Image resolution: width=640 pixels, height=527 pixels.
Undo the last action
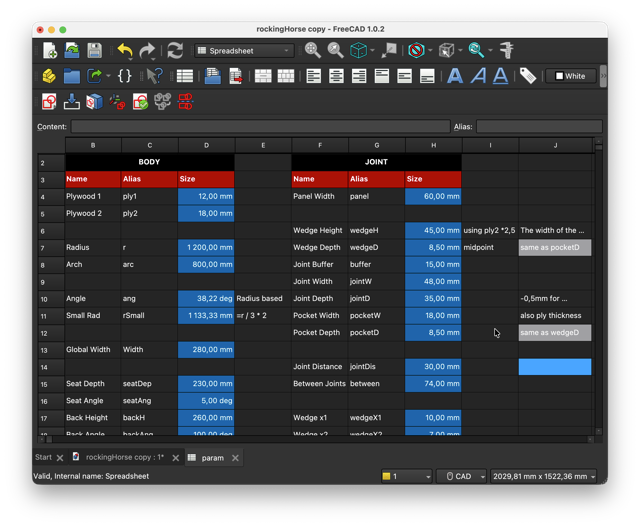(x=124, y=50)
